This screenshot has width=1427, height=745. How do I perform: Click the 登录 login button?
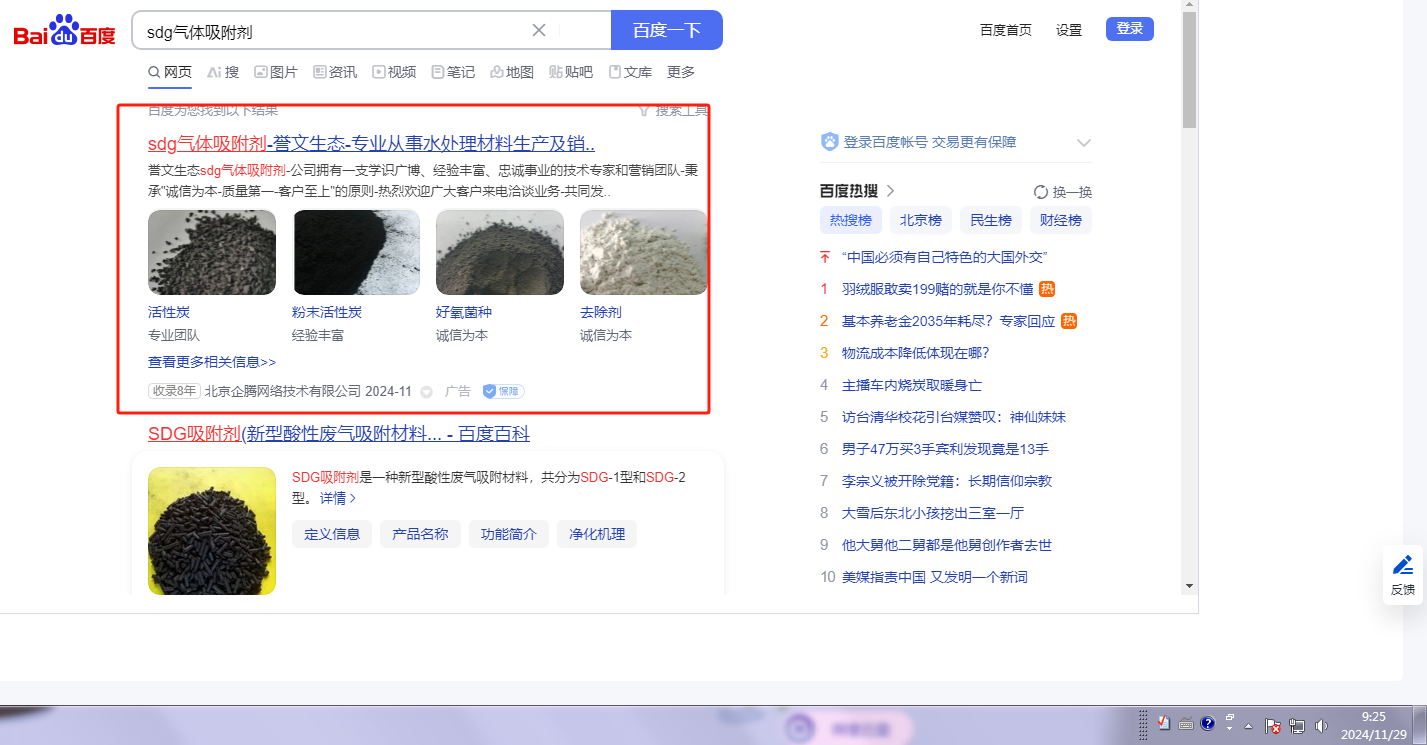pos(1130,29)
